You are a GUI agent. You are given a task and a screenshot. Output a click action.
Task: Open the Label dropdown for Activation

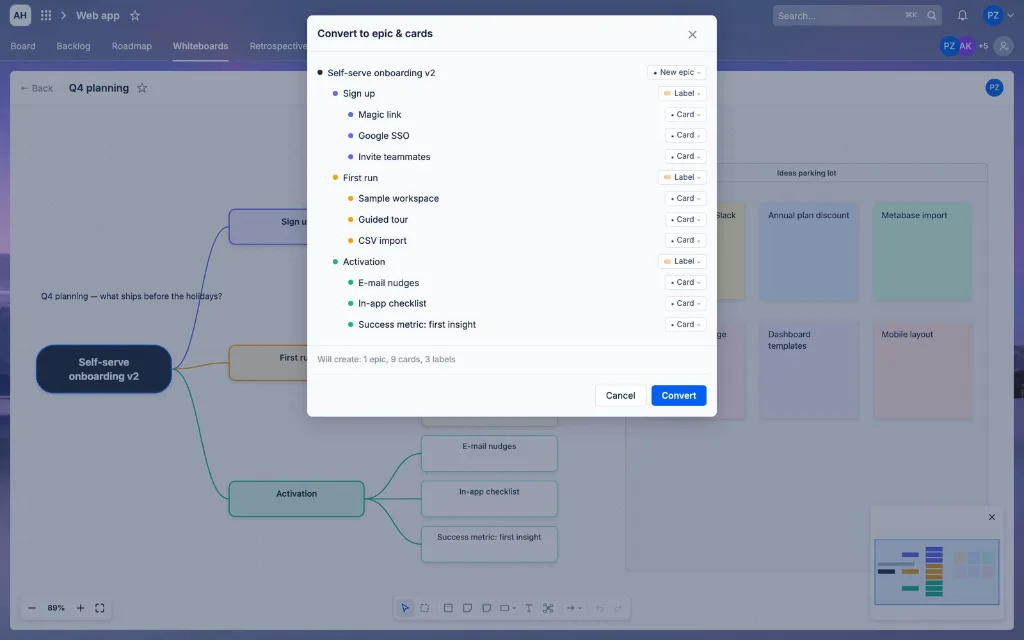pos(682,261)
